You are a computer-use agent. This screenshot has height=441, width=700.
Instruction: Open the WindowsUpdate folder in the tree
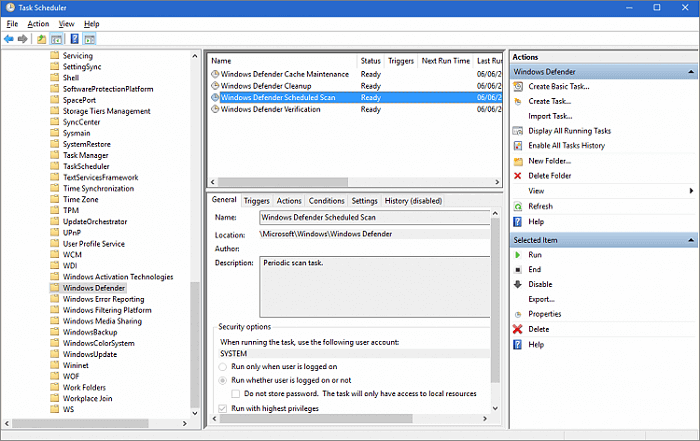pos(90,355)
